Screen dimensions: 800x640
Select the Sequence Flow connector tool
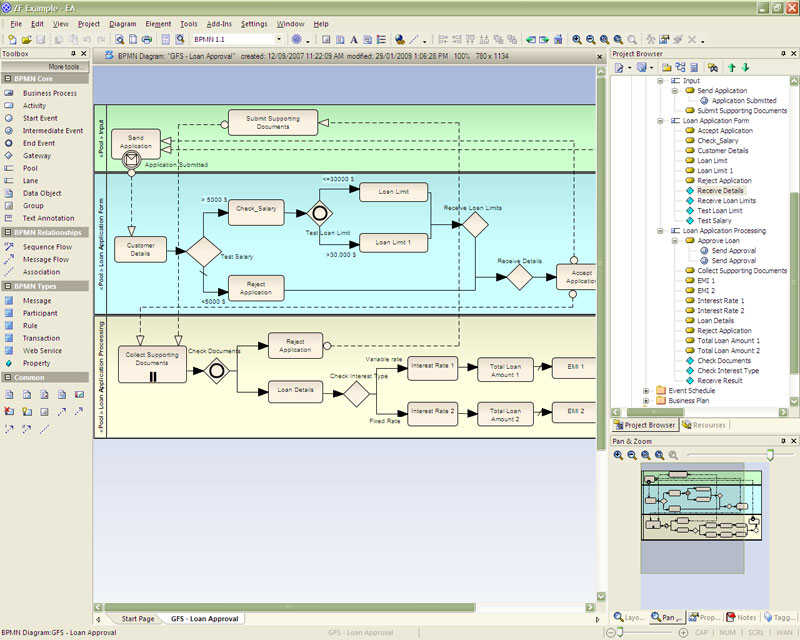[47, 247]
